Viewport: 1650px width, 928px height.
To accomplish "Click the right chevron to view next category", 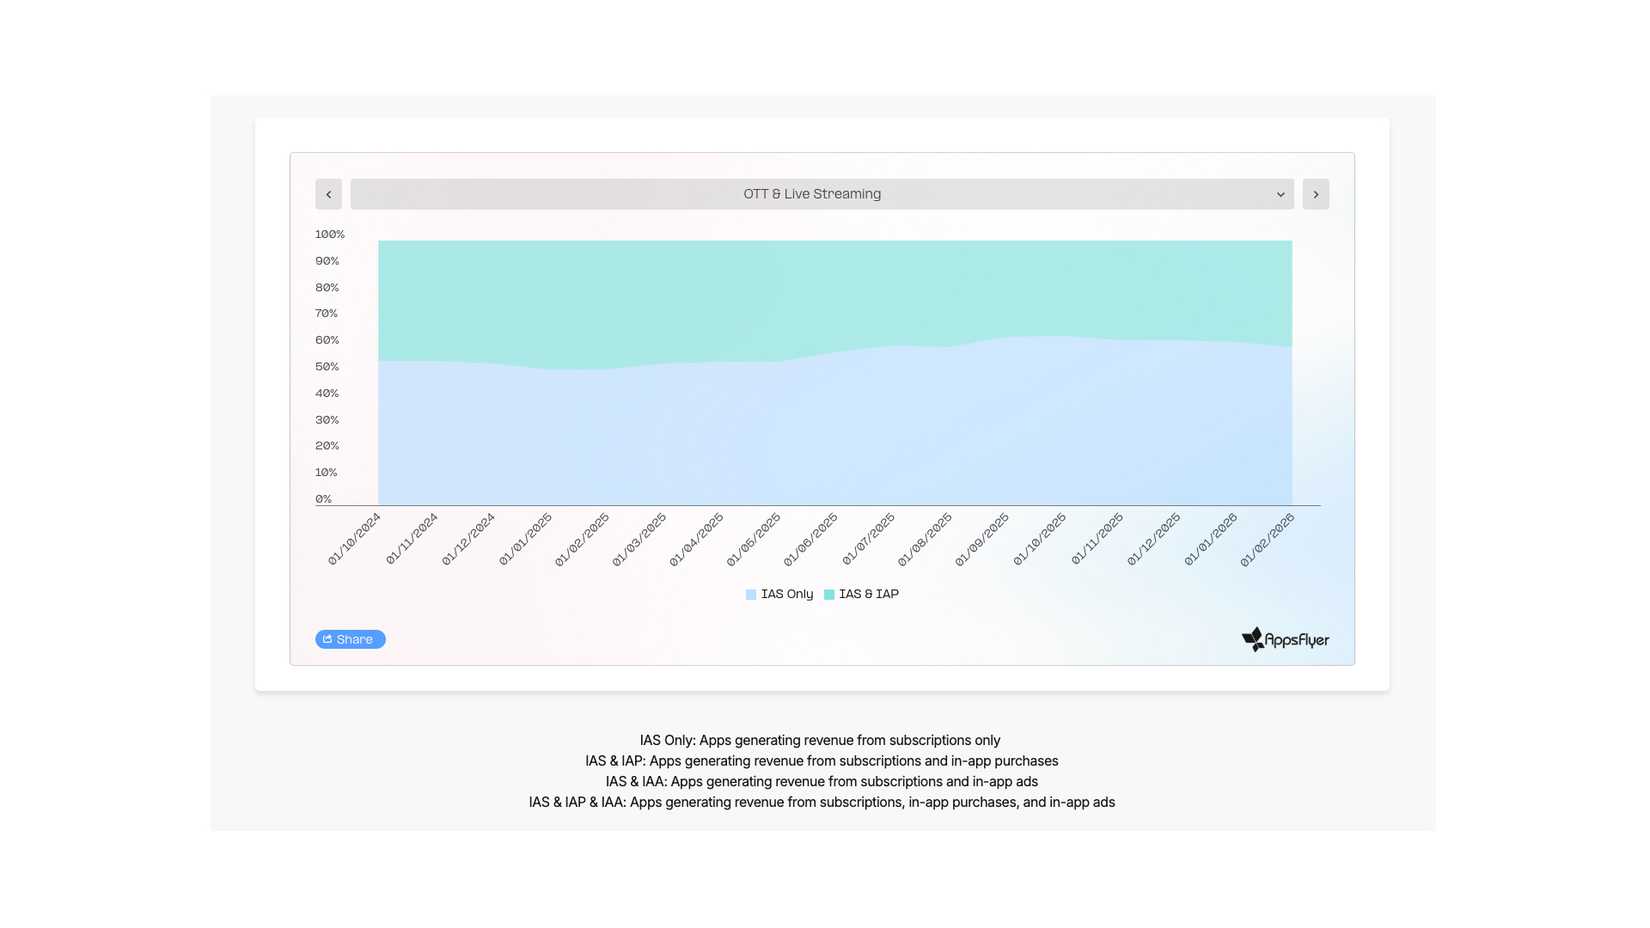I will click(1315, 194).
